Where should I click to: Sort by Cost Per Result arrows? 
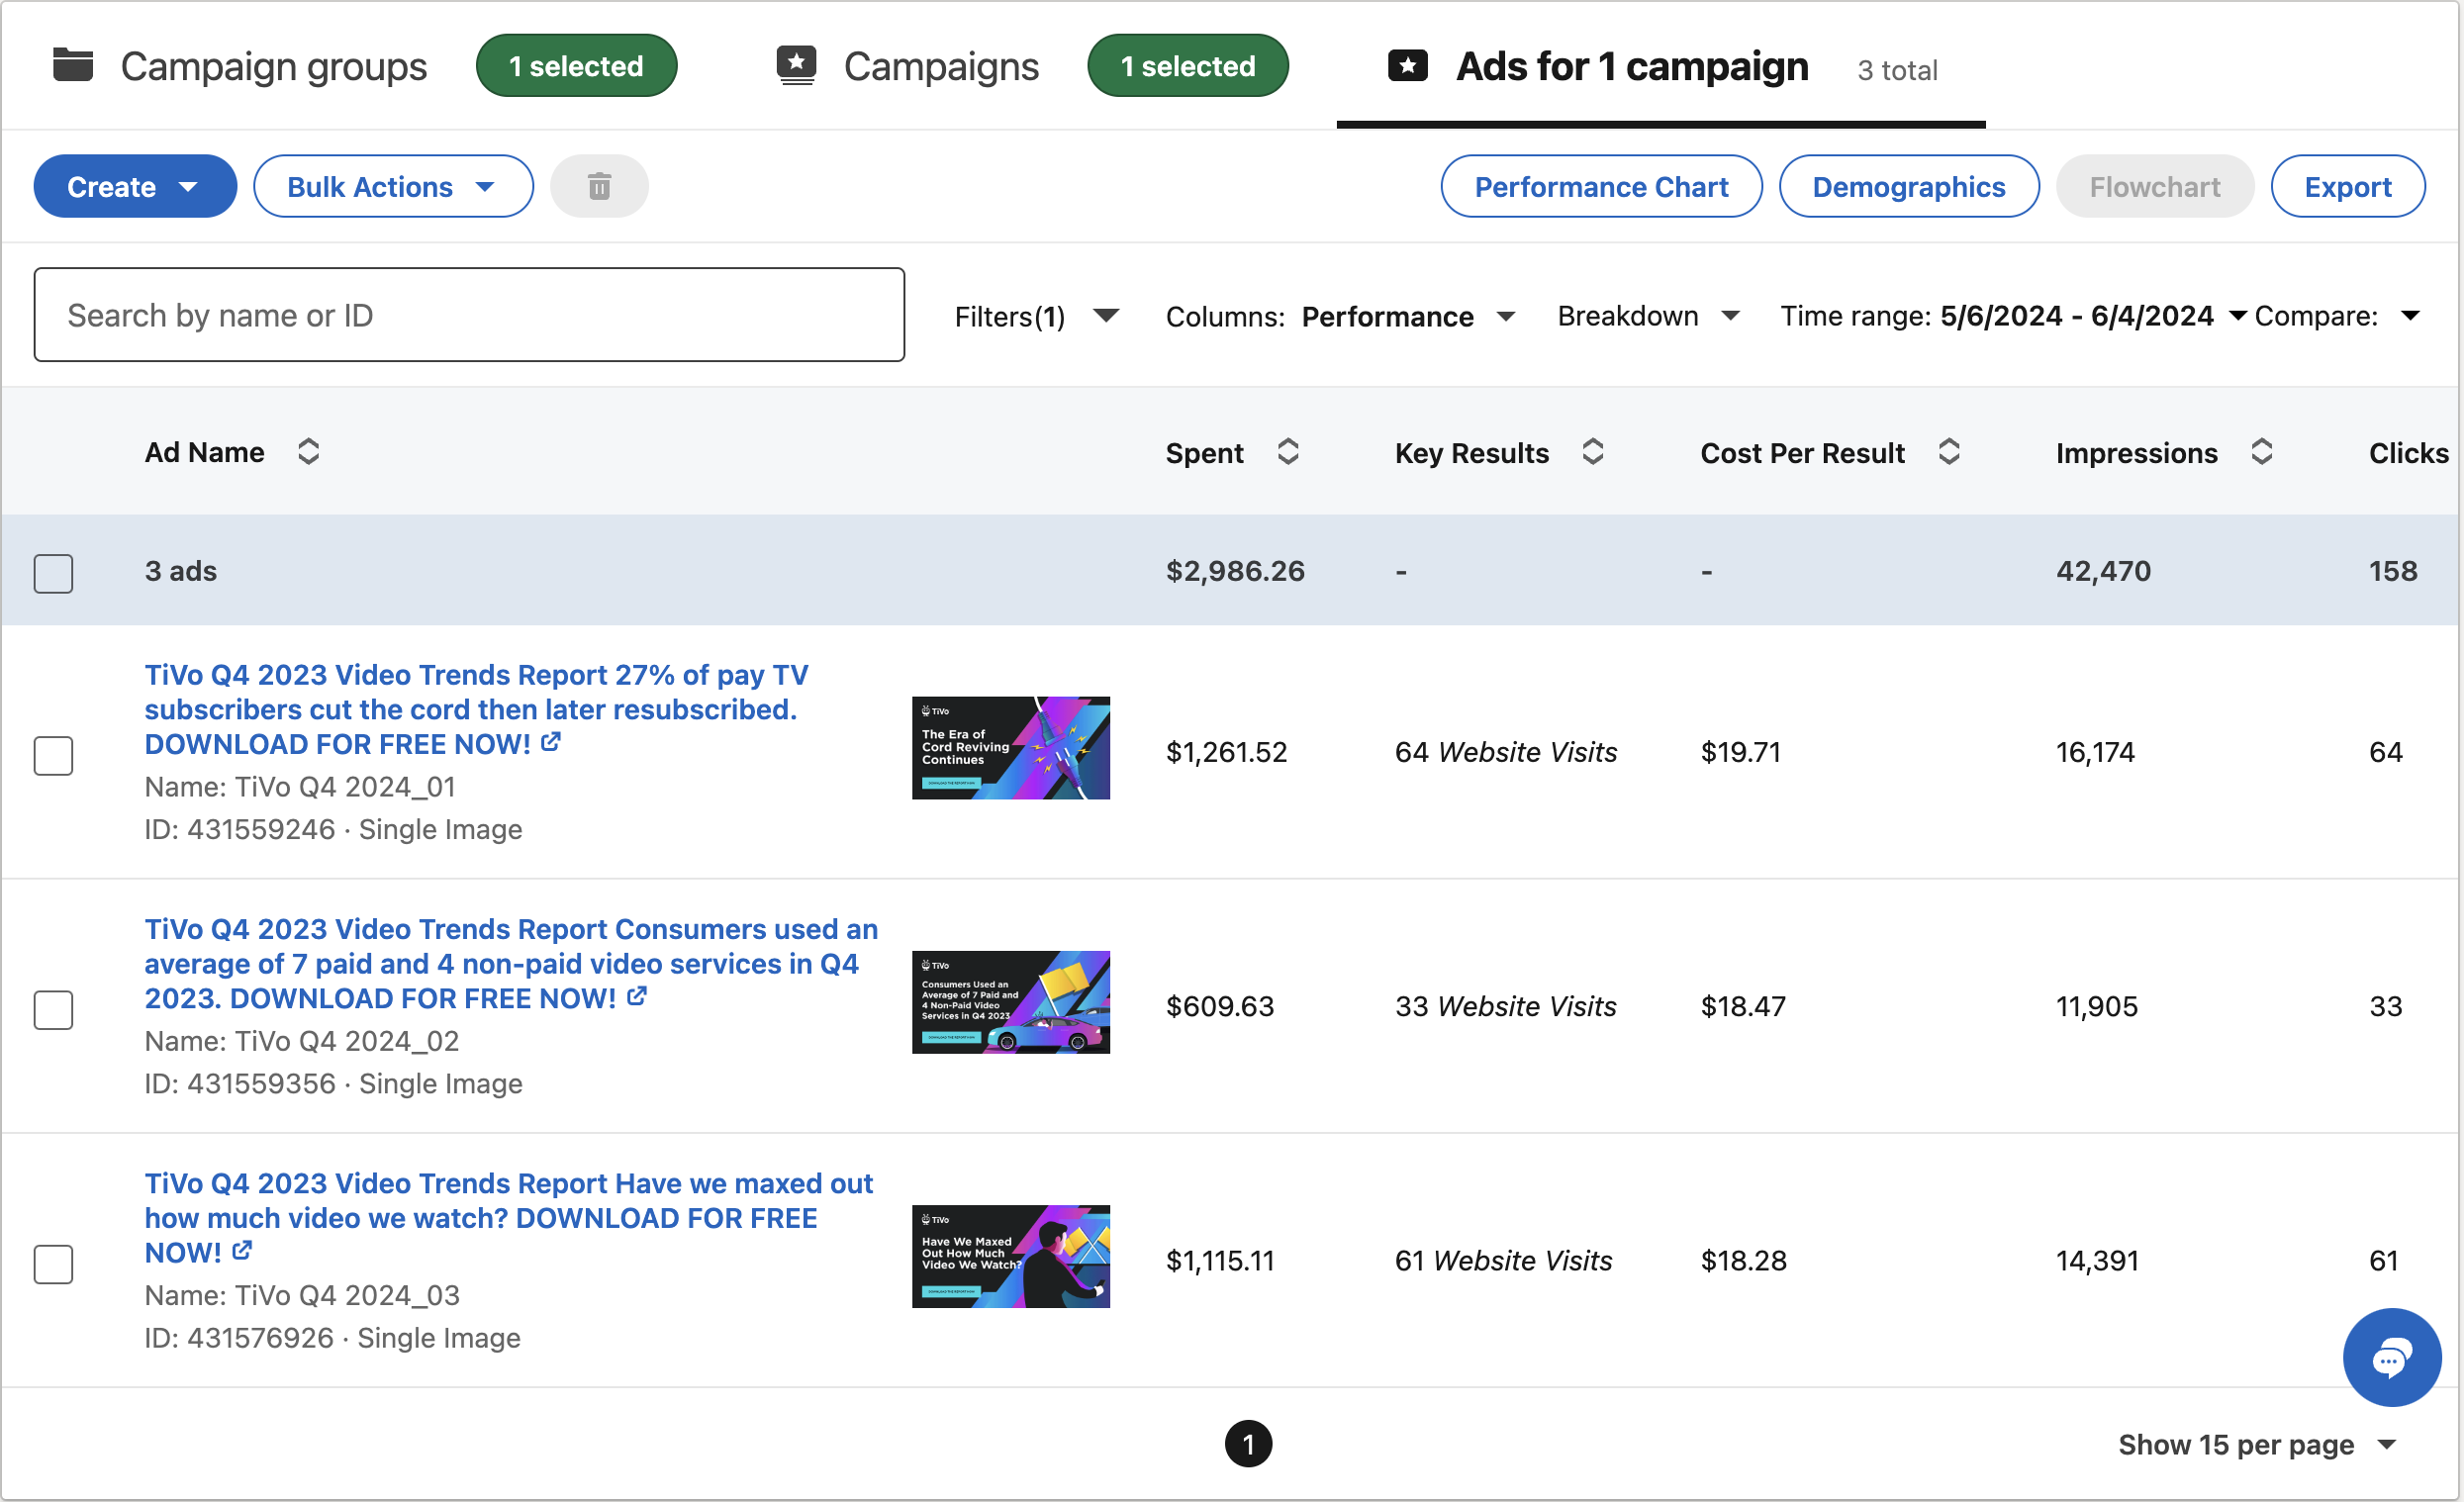[x=1949, y=452]
